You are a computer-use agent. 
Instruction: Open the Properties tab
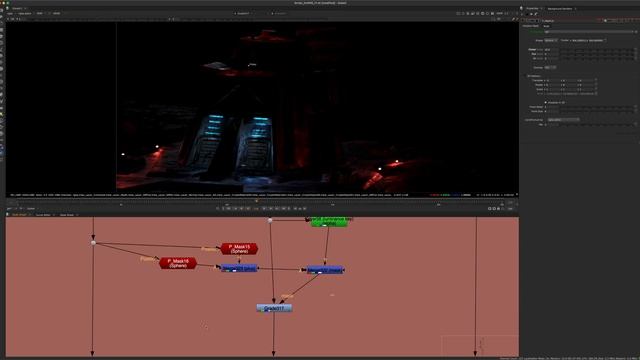tap(532, 8)
